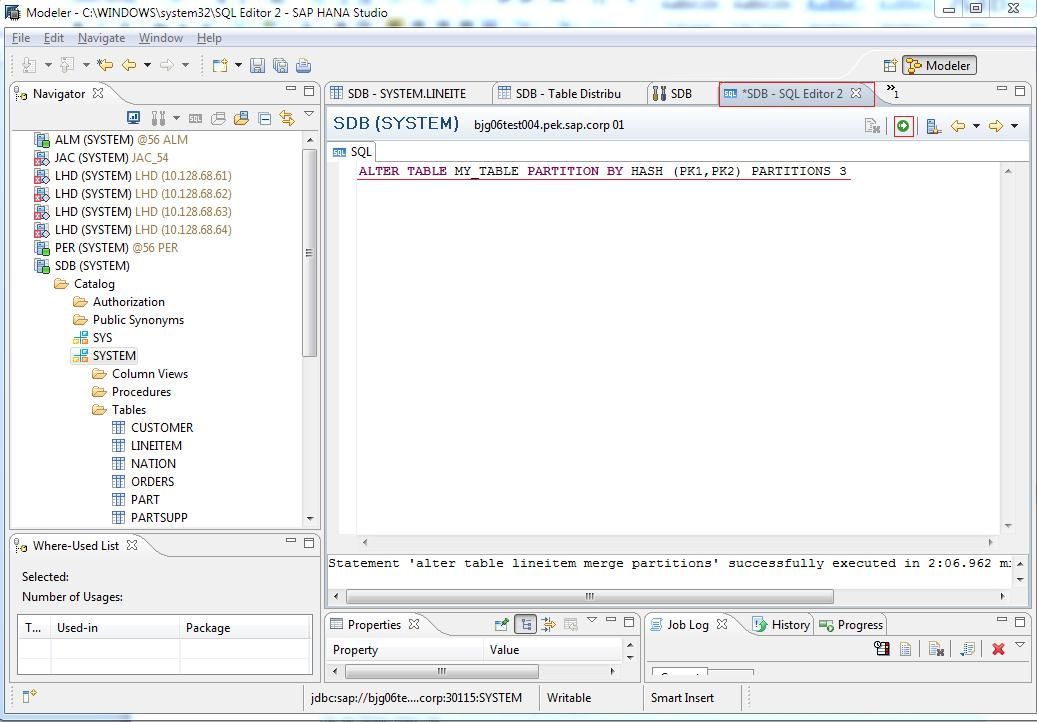The width and height of the screenshot is (1037, 722).
Task: Click the clock icon in Job Log toolbar
Action: [x=882, y=649]
